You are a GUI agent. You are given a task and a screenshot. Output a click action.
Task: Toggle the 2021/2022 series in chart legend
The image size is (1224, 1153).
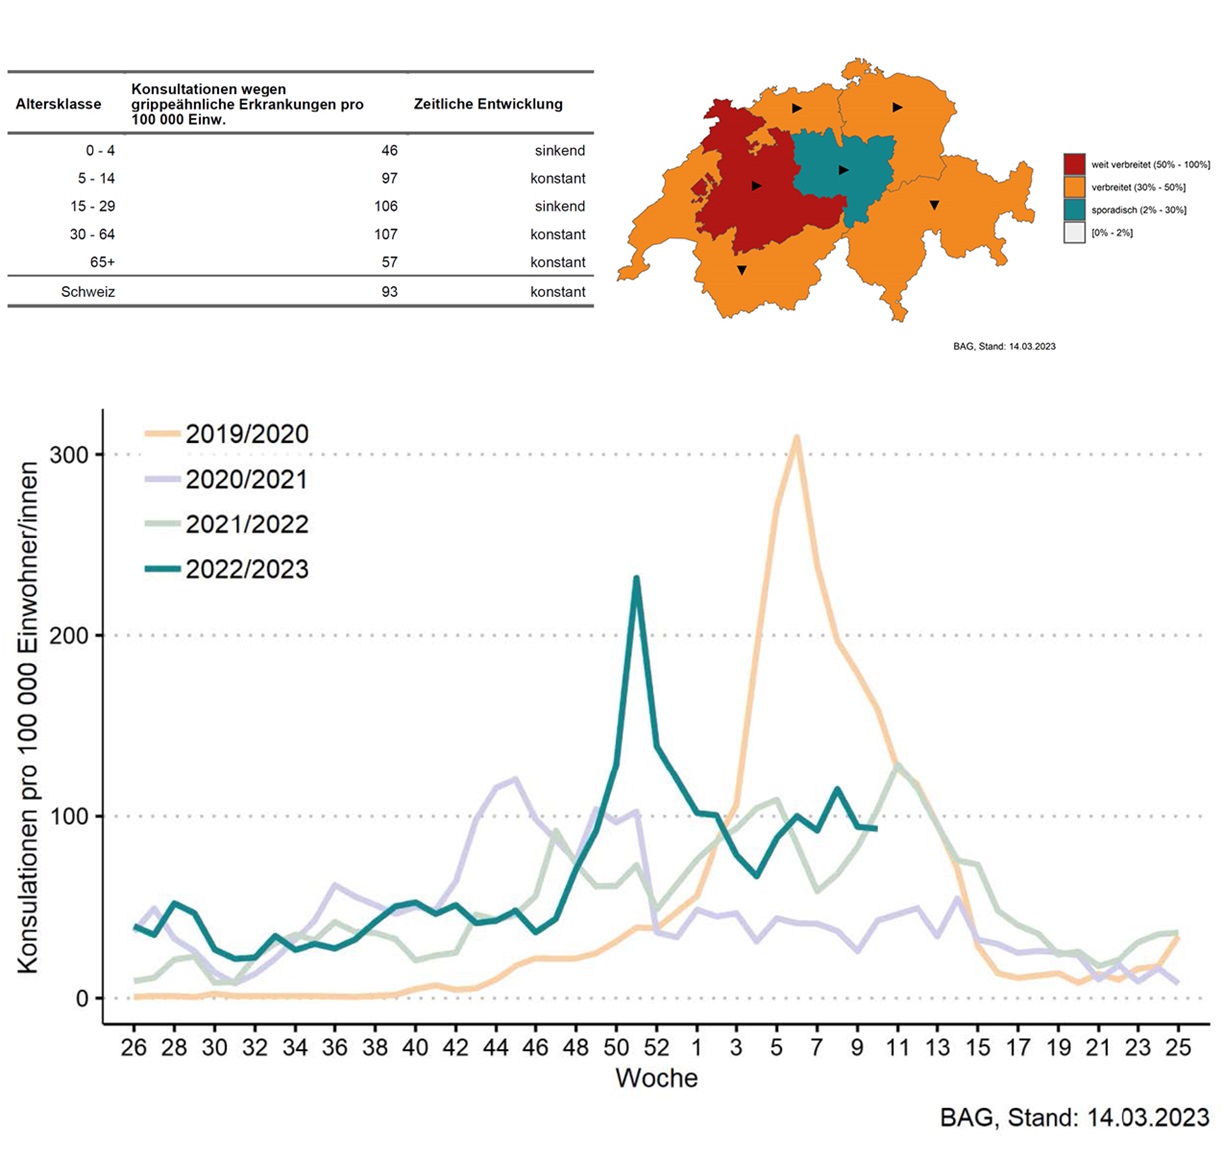click(x=246, y=524)
